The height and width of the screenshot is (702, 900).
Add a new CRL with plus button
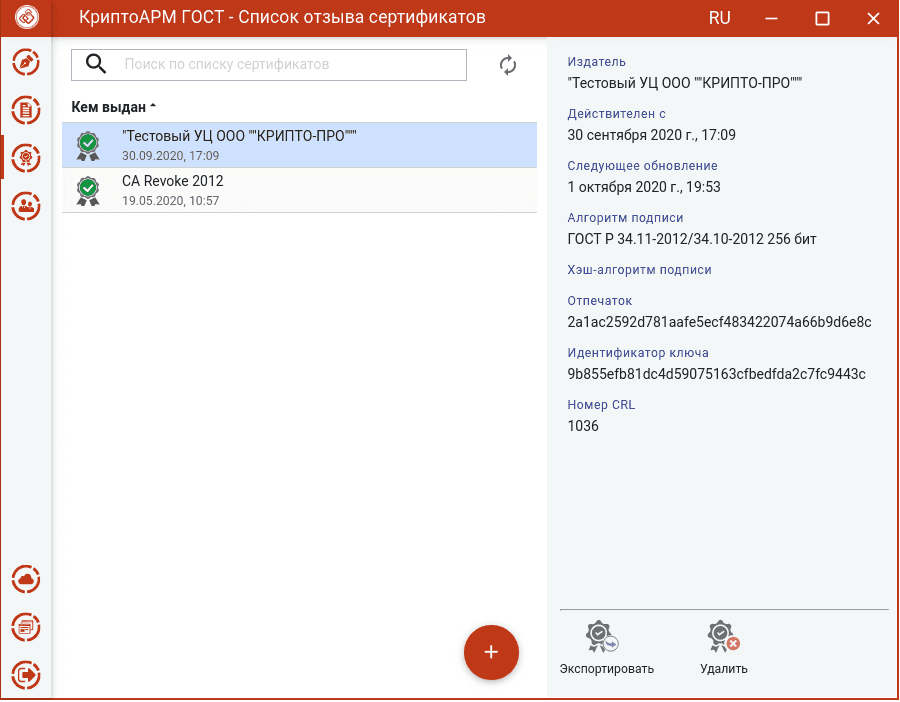[x=491, y=653]
